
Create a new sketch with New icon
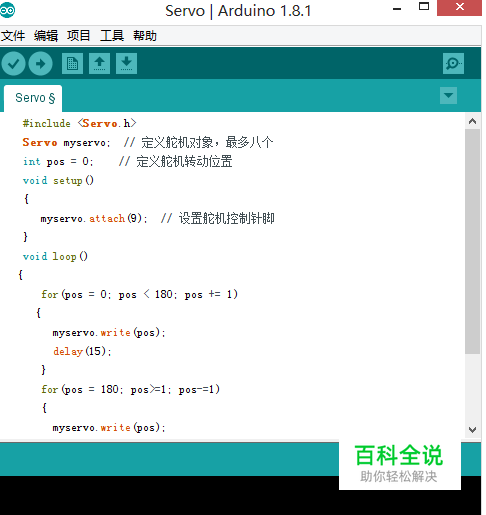[72, 63]
